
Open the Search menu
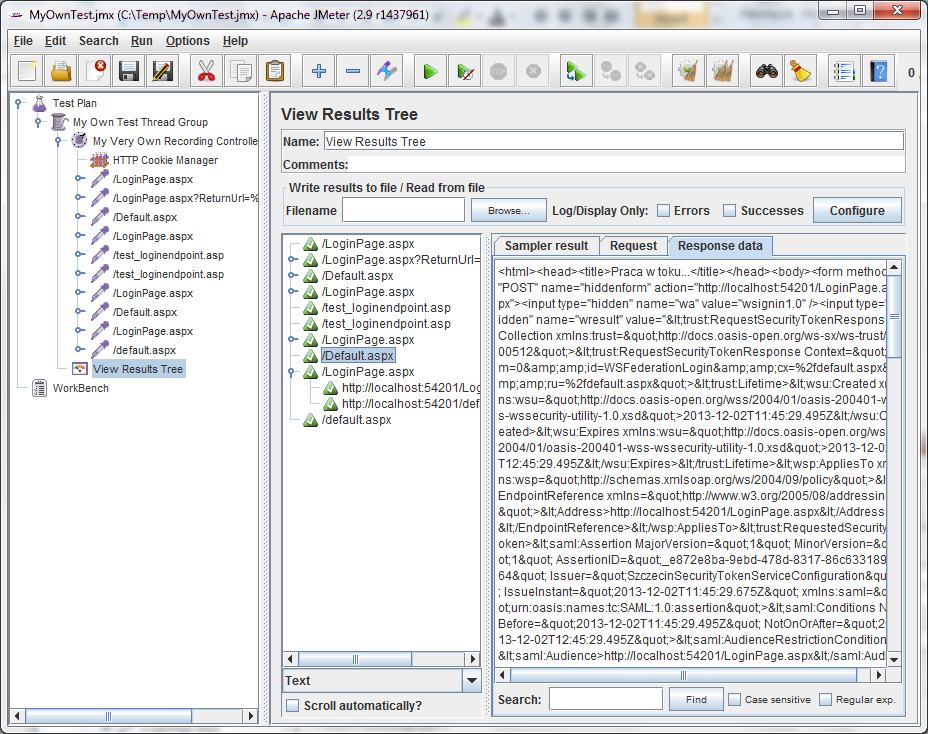point(98,41)
